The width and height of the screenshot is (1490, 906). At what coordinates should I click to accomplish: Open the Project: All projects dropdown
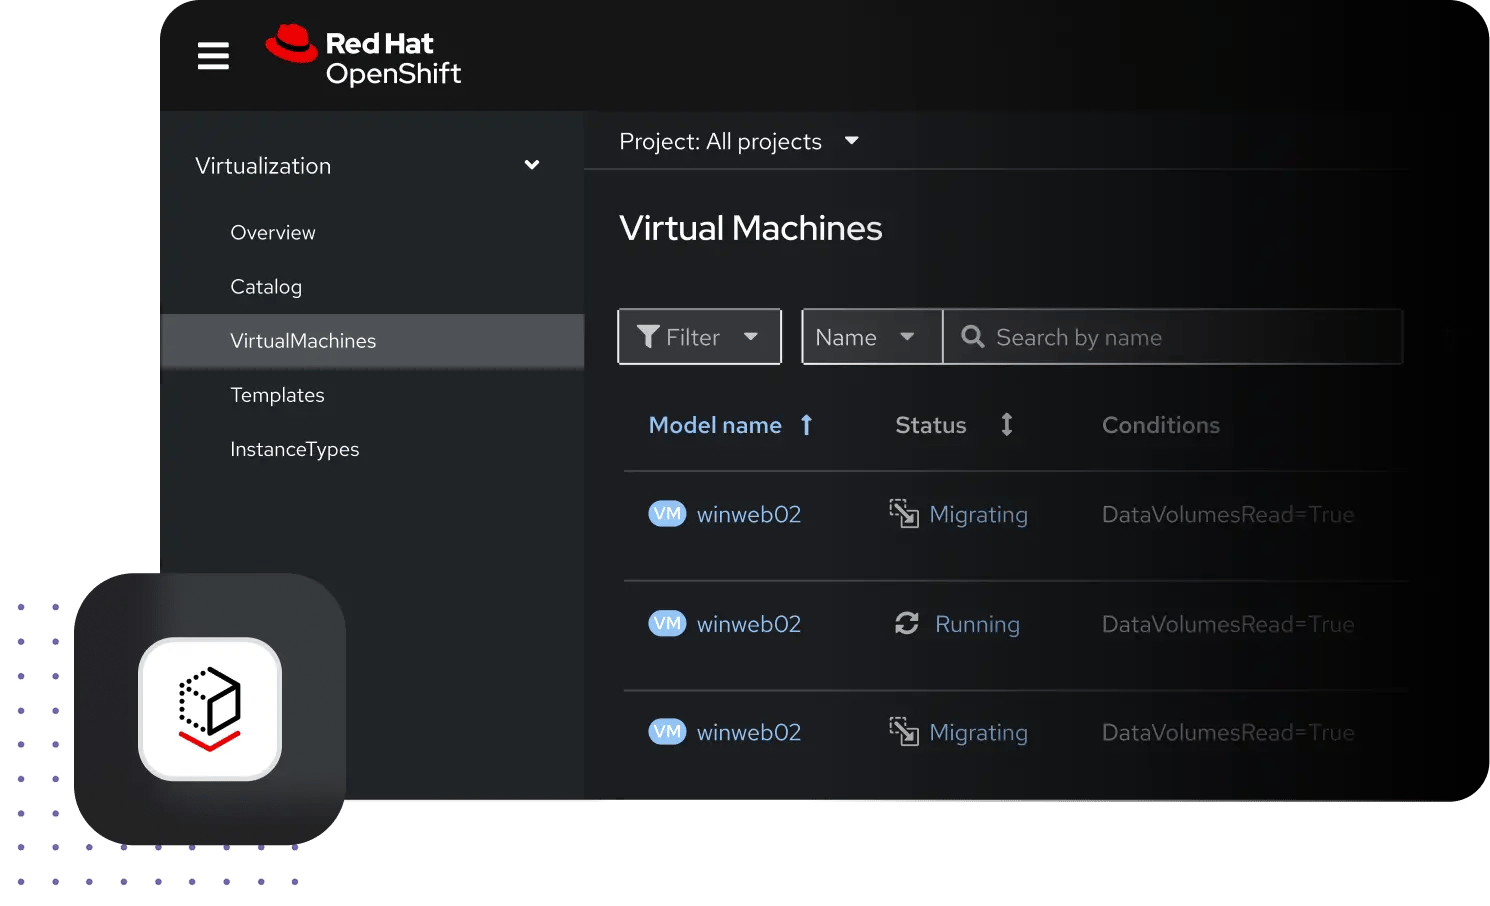(x=739, y=142)
